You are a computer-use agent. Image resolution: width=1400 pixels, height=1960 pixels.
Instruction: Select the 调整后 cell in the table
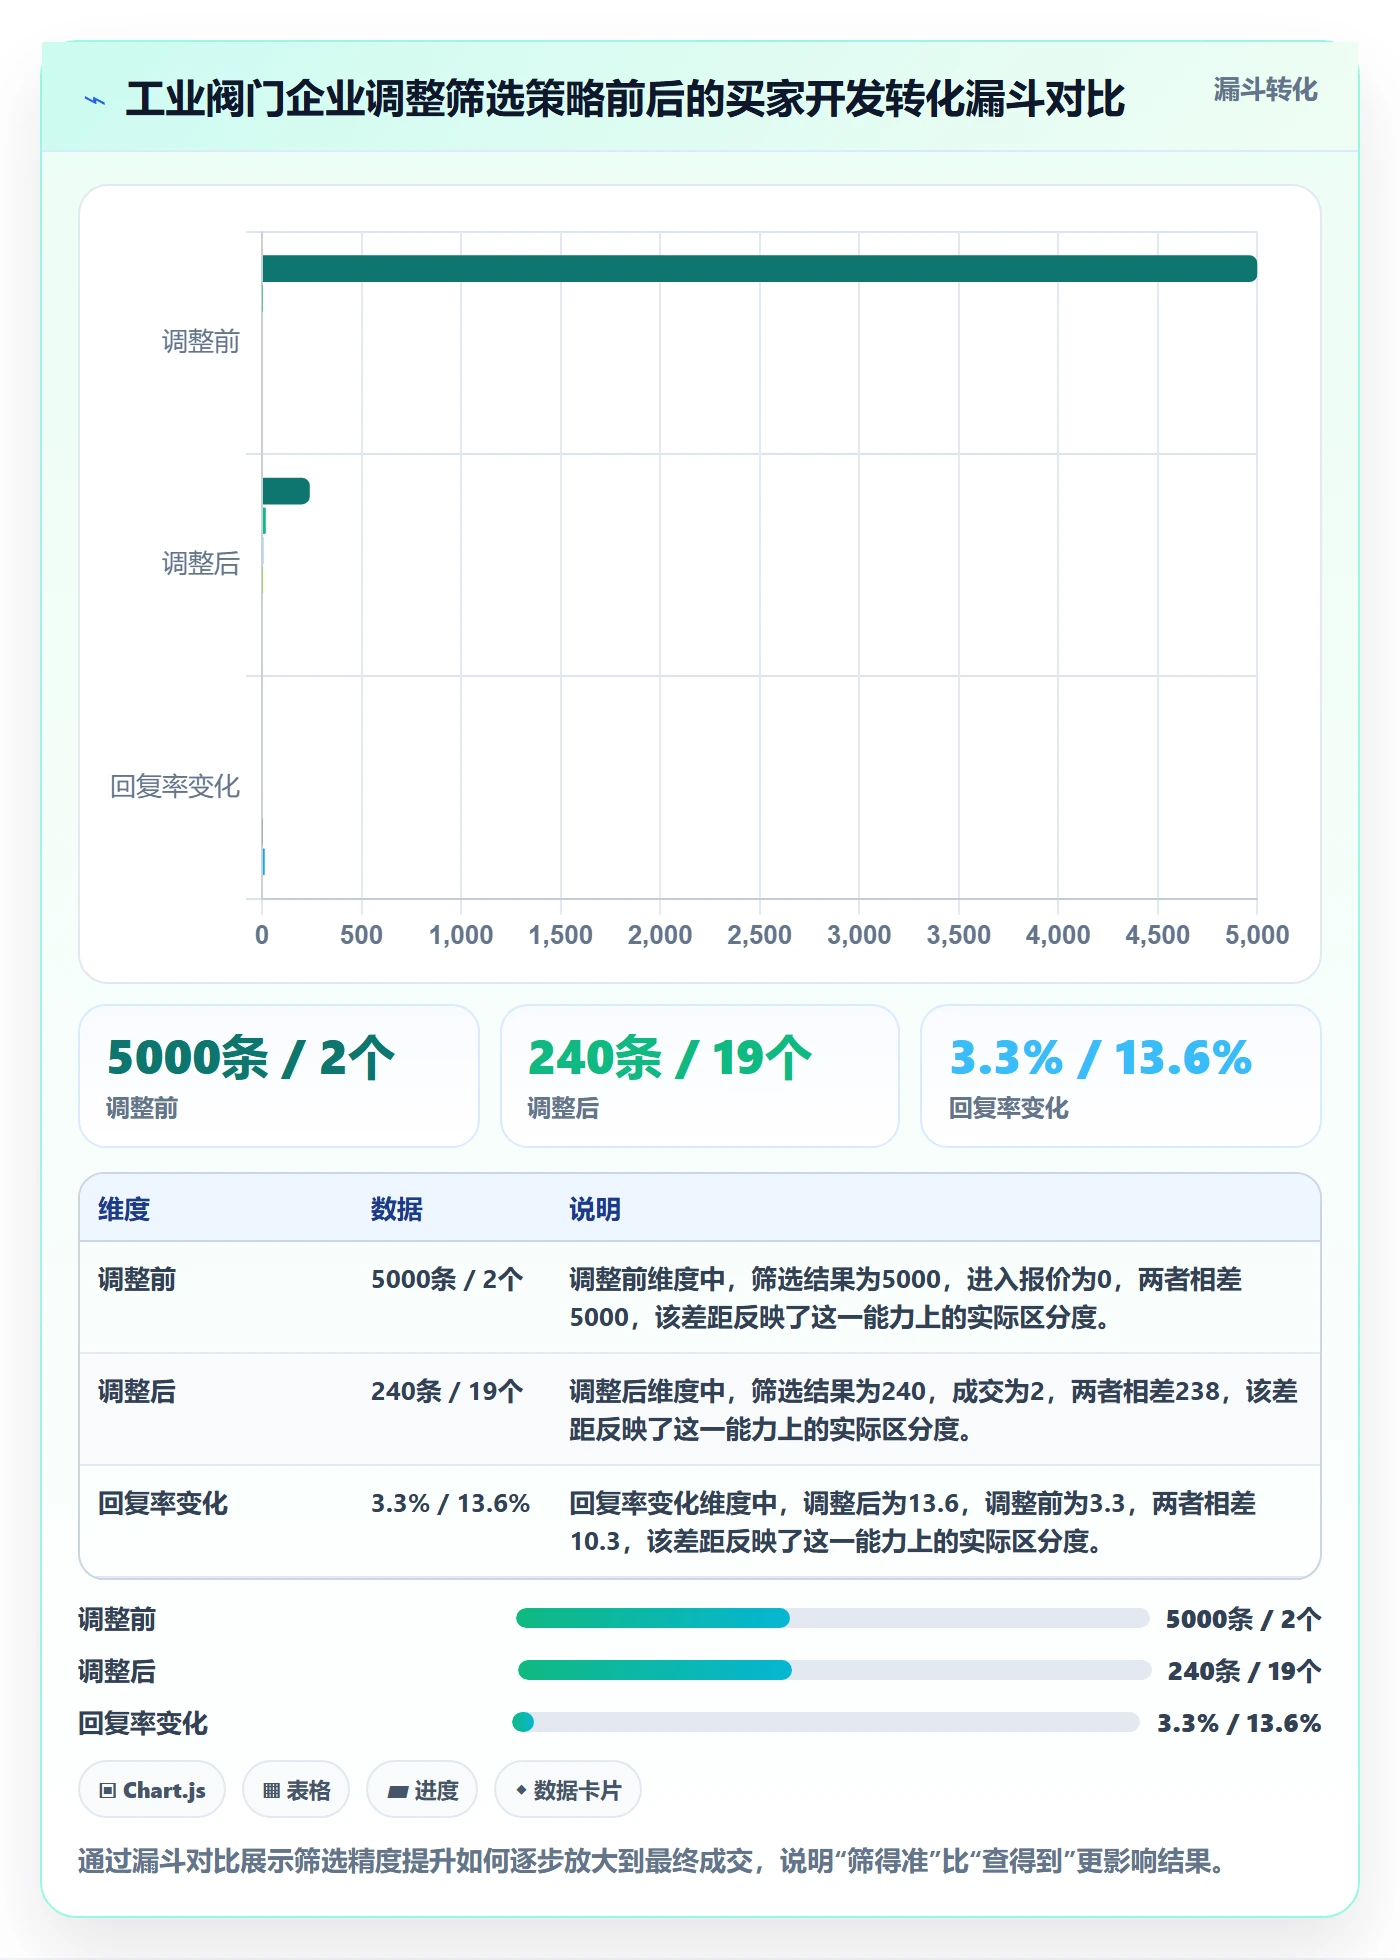tap(137, 1391)
